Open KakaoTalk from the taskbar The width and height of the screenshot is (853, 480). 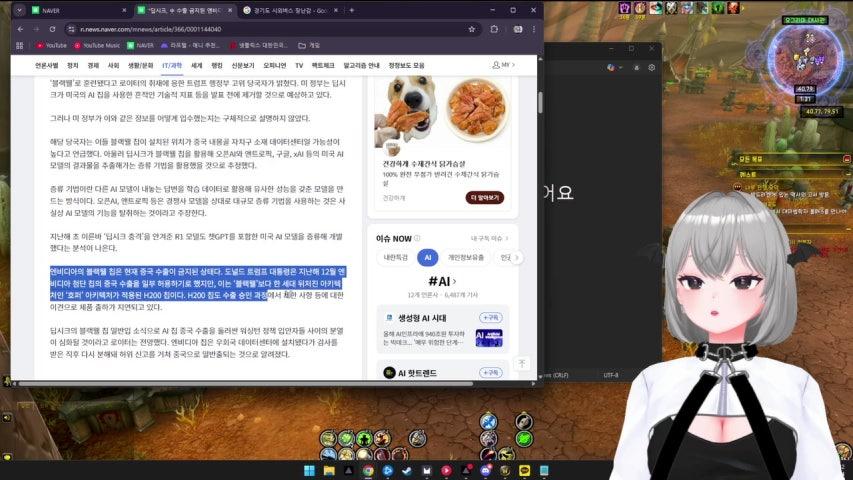(x=524, y=470)
